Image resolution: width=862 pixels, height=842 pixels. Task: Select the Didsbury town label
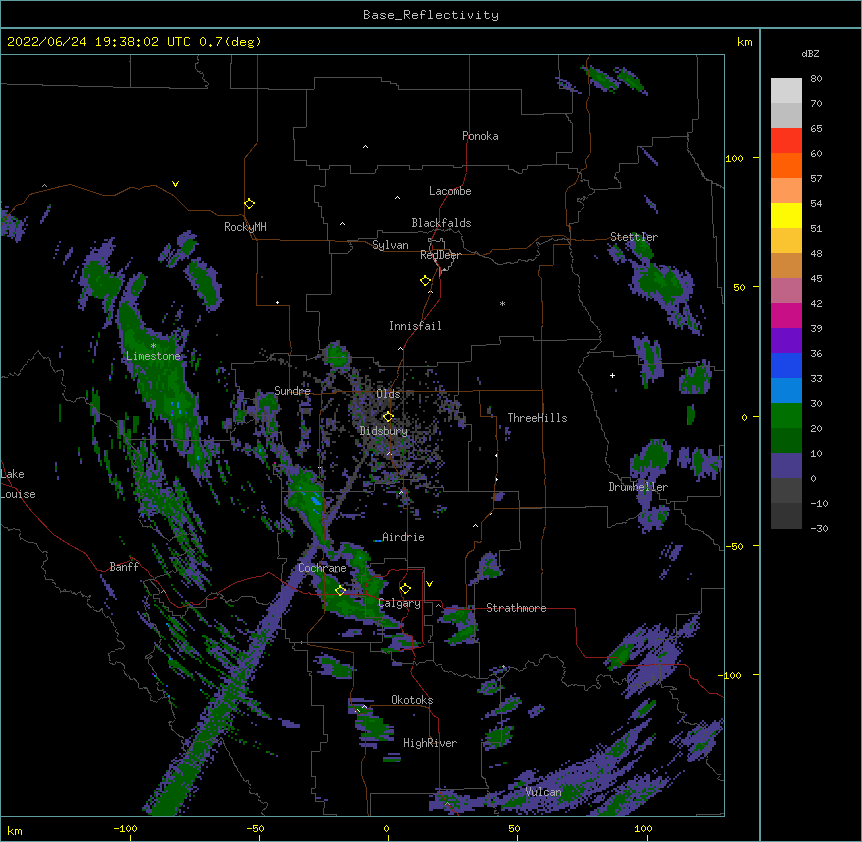[384, 431]
